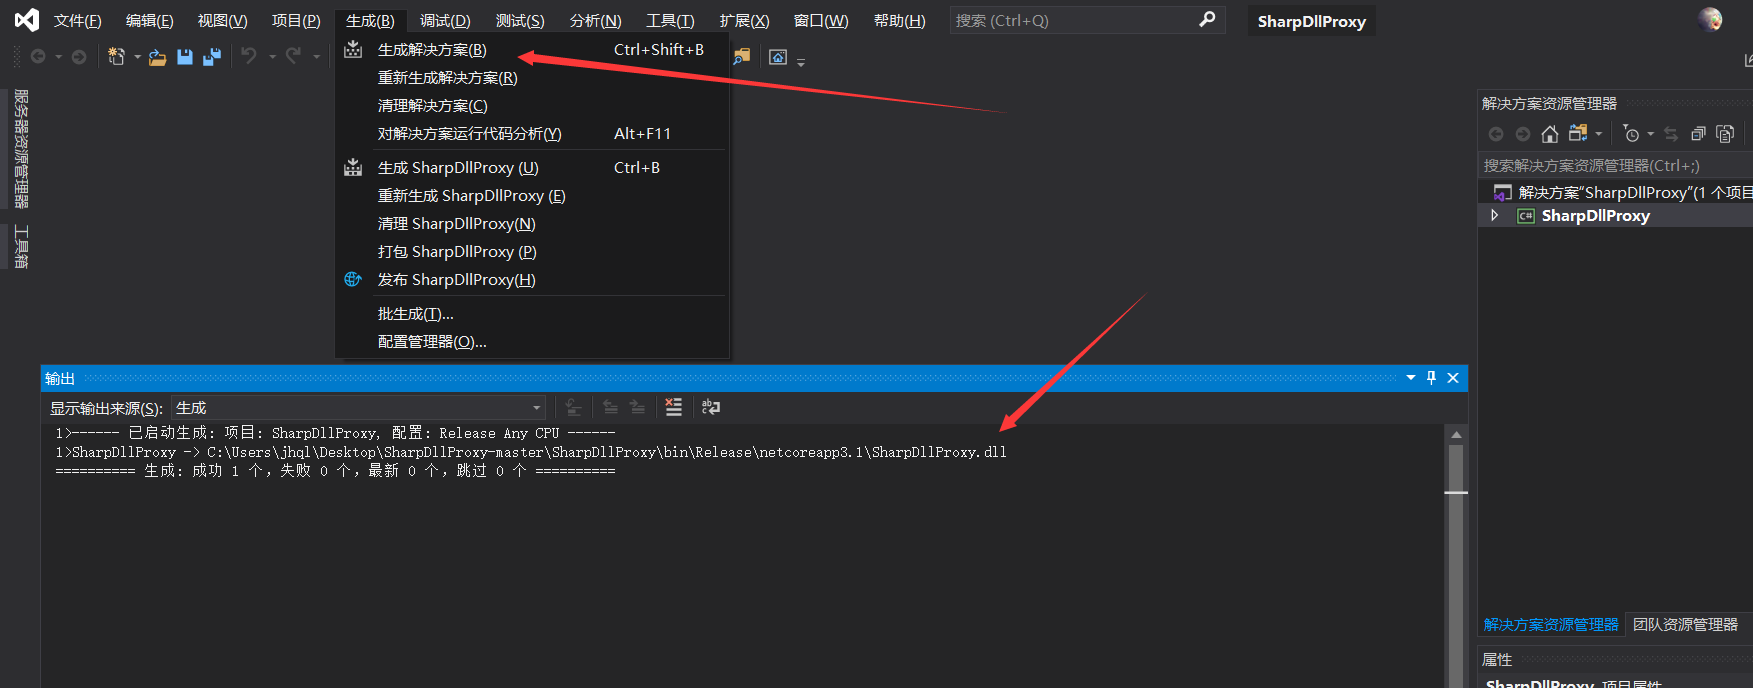
Task: Click the undo toolbar icon
Action: [x=249, y=57]
